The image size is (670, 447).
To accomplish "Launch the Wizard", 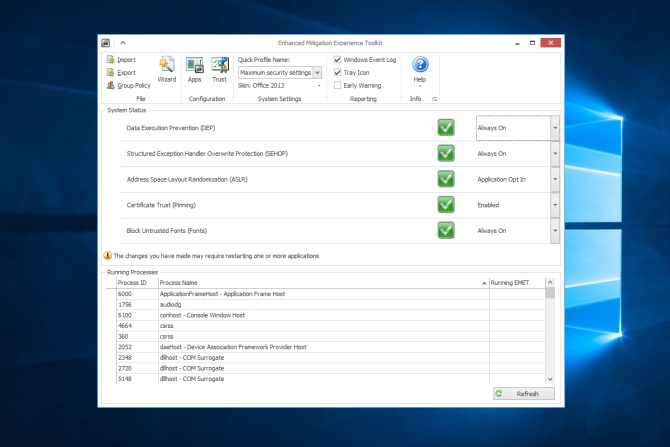I will tap(167, 69).
